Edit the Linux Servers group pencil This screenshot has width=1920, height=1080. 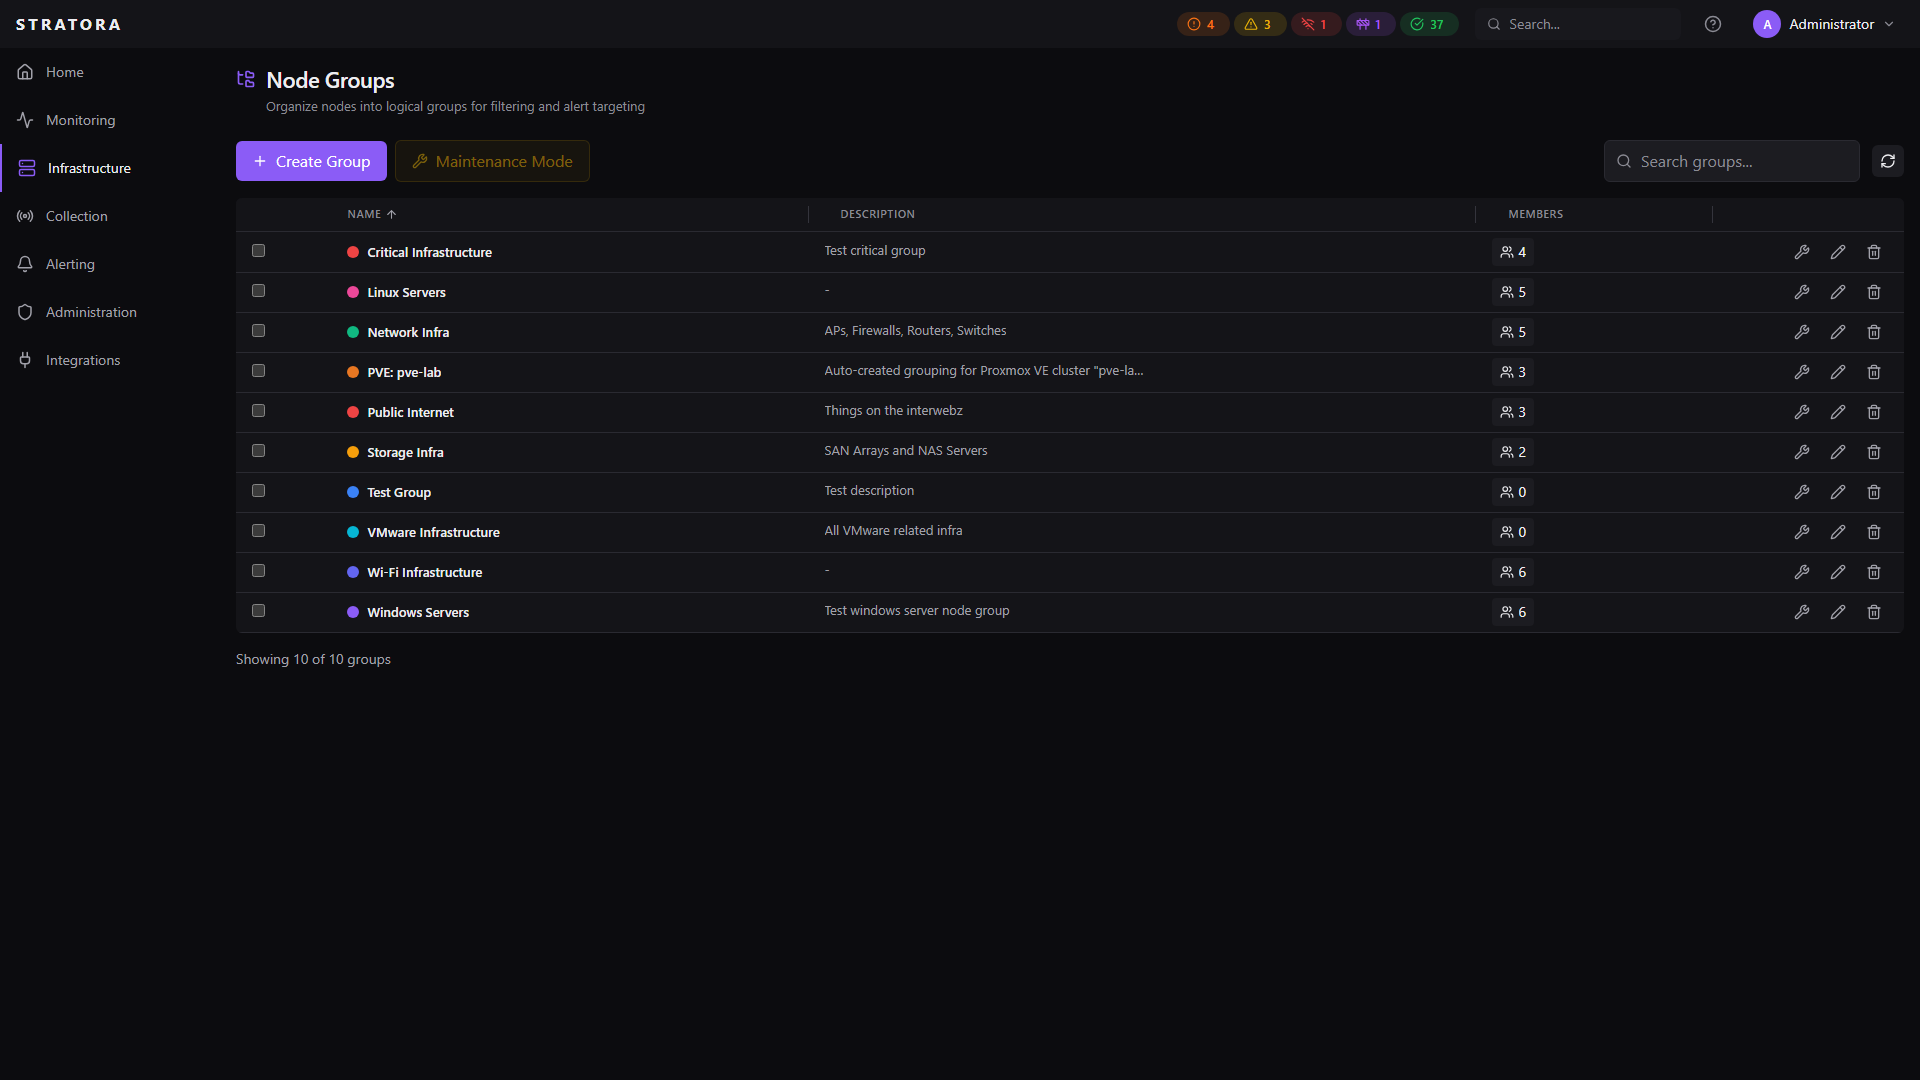(1837, 292)
